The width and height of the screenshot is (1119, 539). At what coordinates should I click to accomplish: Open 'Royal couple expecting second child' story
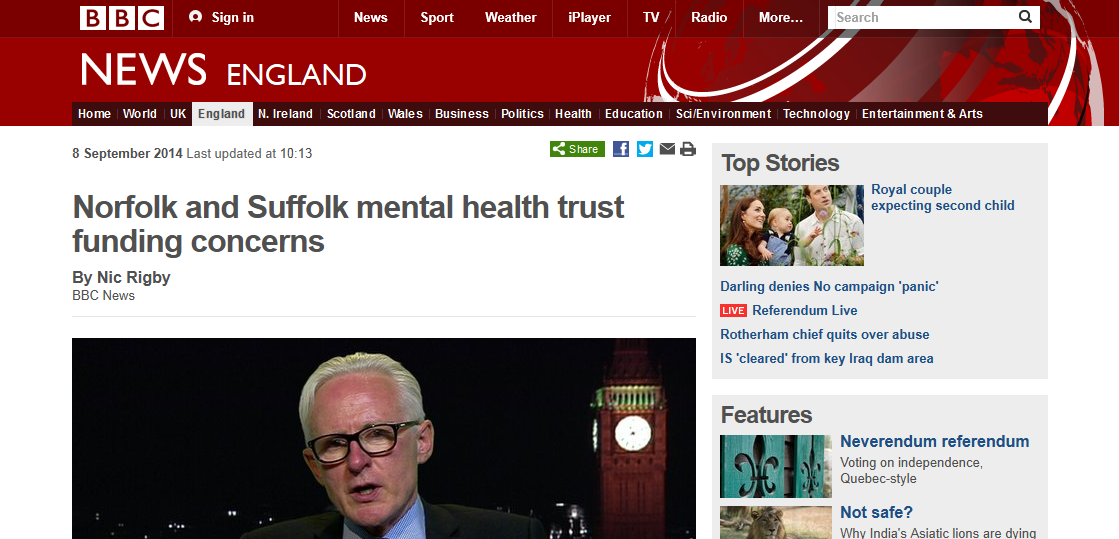tap(943, 198)
